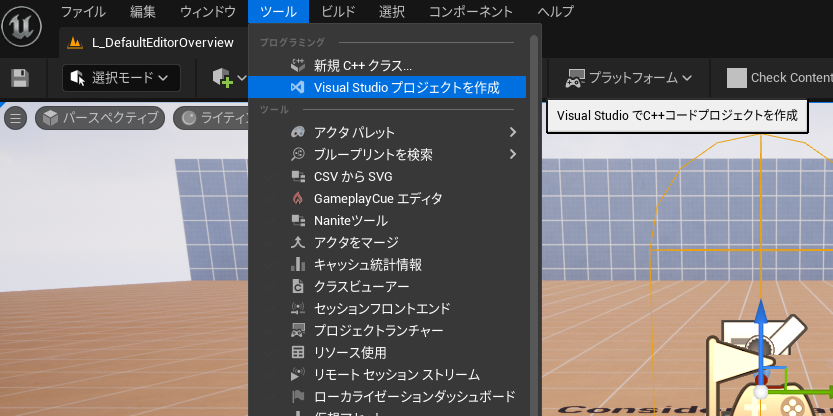Expand the ブループリントを検索 submenu arrow
833x416 pixels.
pyautogui.click(x=513, y=154)
